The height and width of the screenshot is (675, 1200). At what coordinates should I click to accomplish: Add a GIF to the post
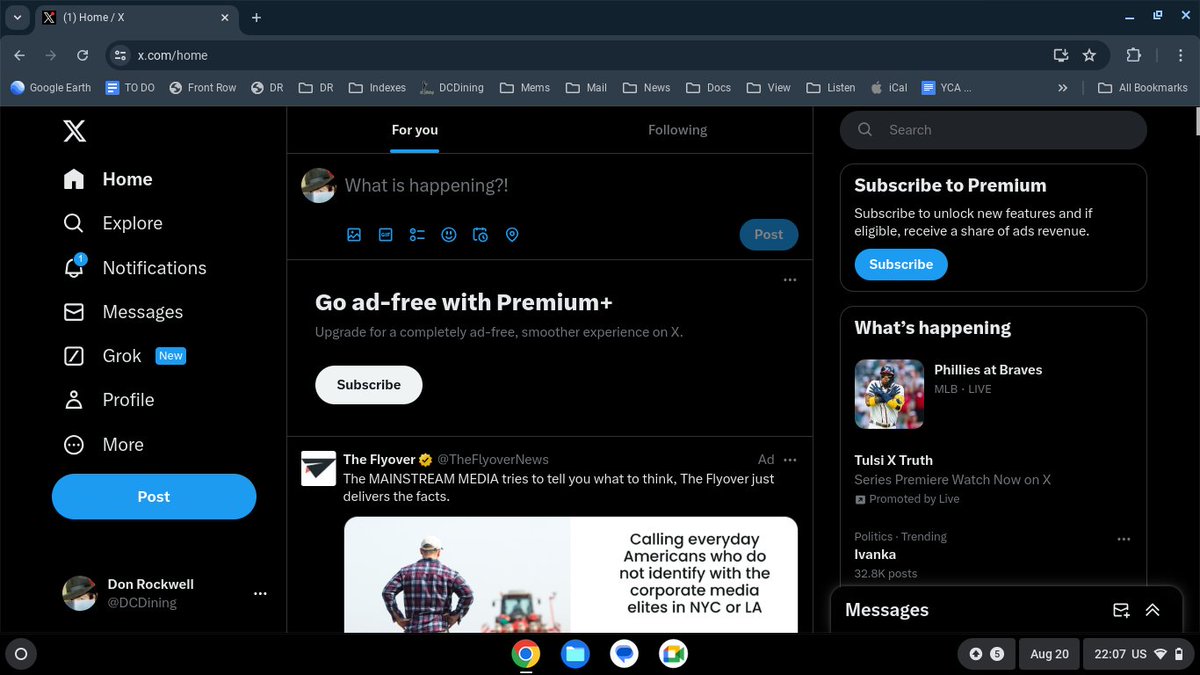tap(385, 234)
